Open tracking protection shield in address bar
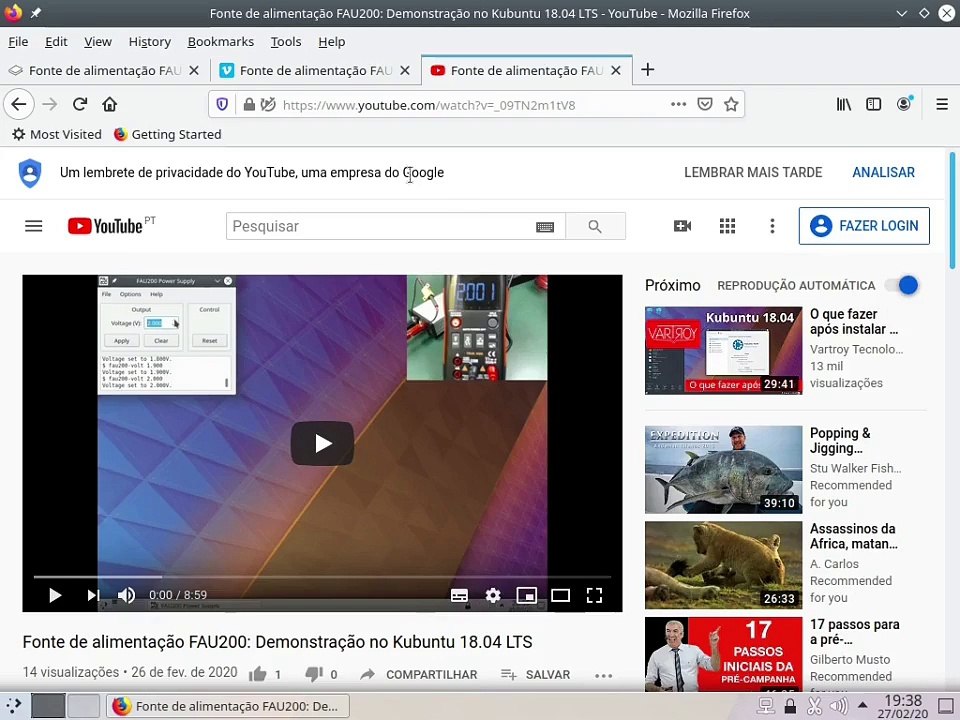Screen dimensions: 960x720 coord(222,105)
